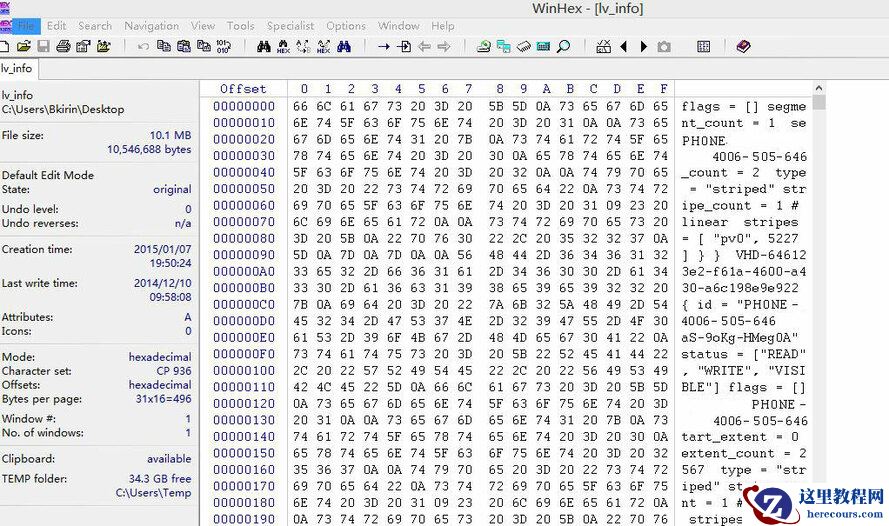
Task: Click the Undo arrow icon
Action: [x=143, y=46]
